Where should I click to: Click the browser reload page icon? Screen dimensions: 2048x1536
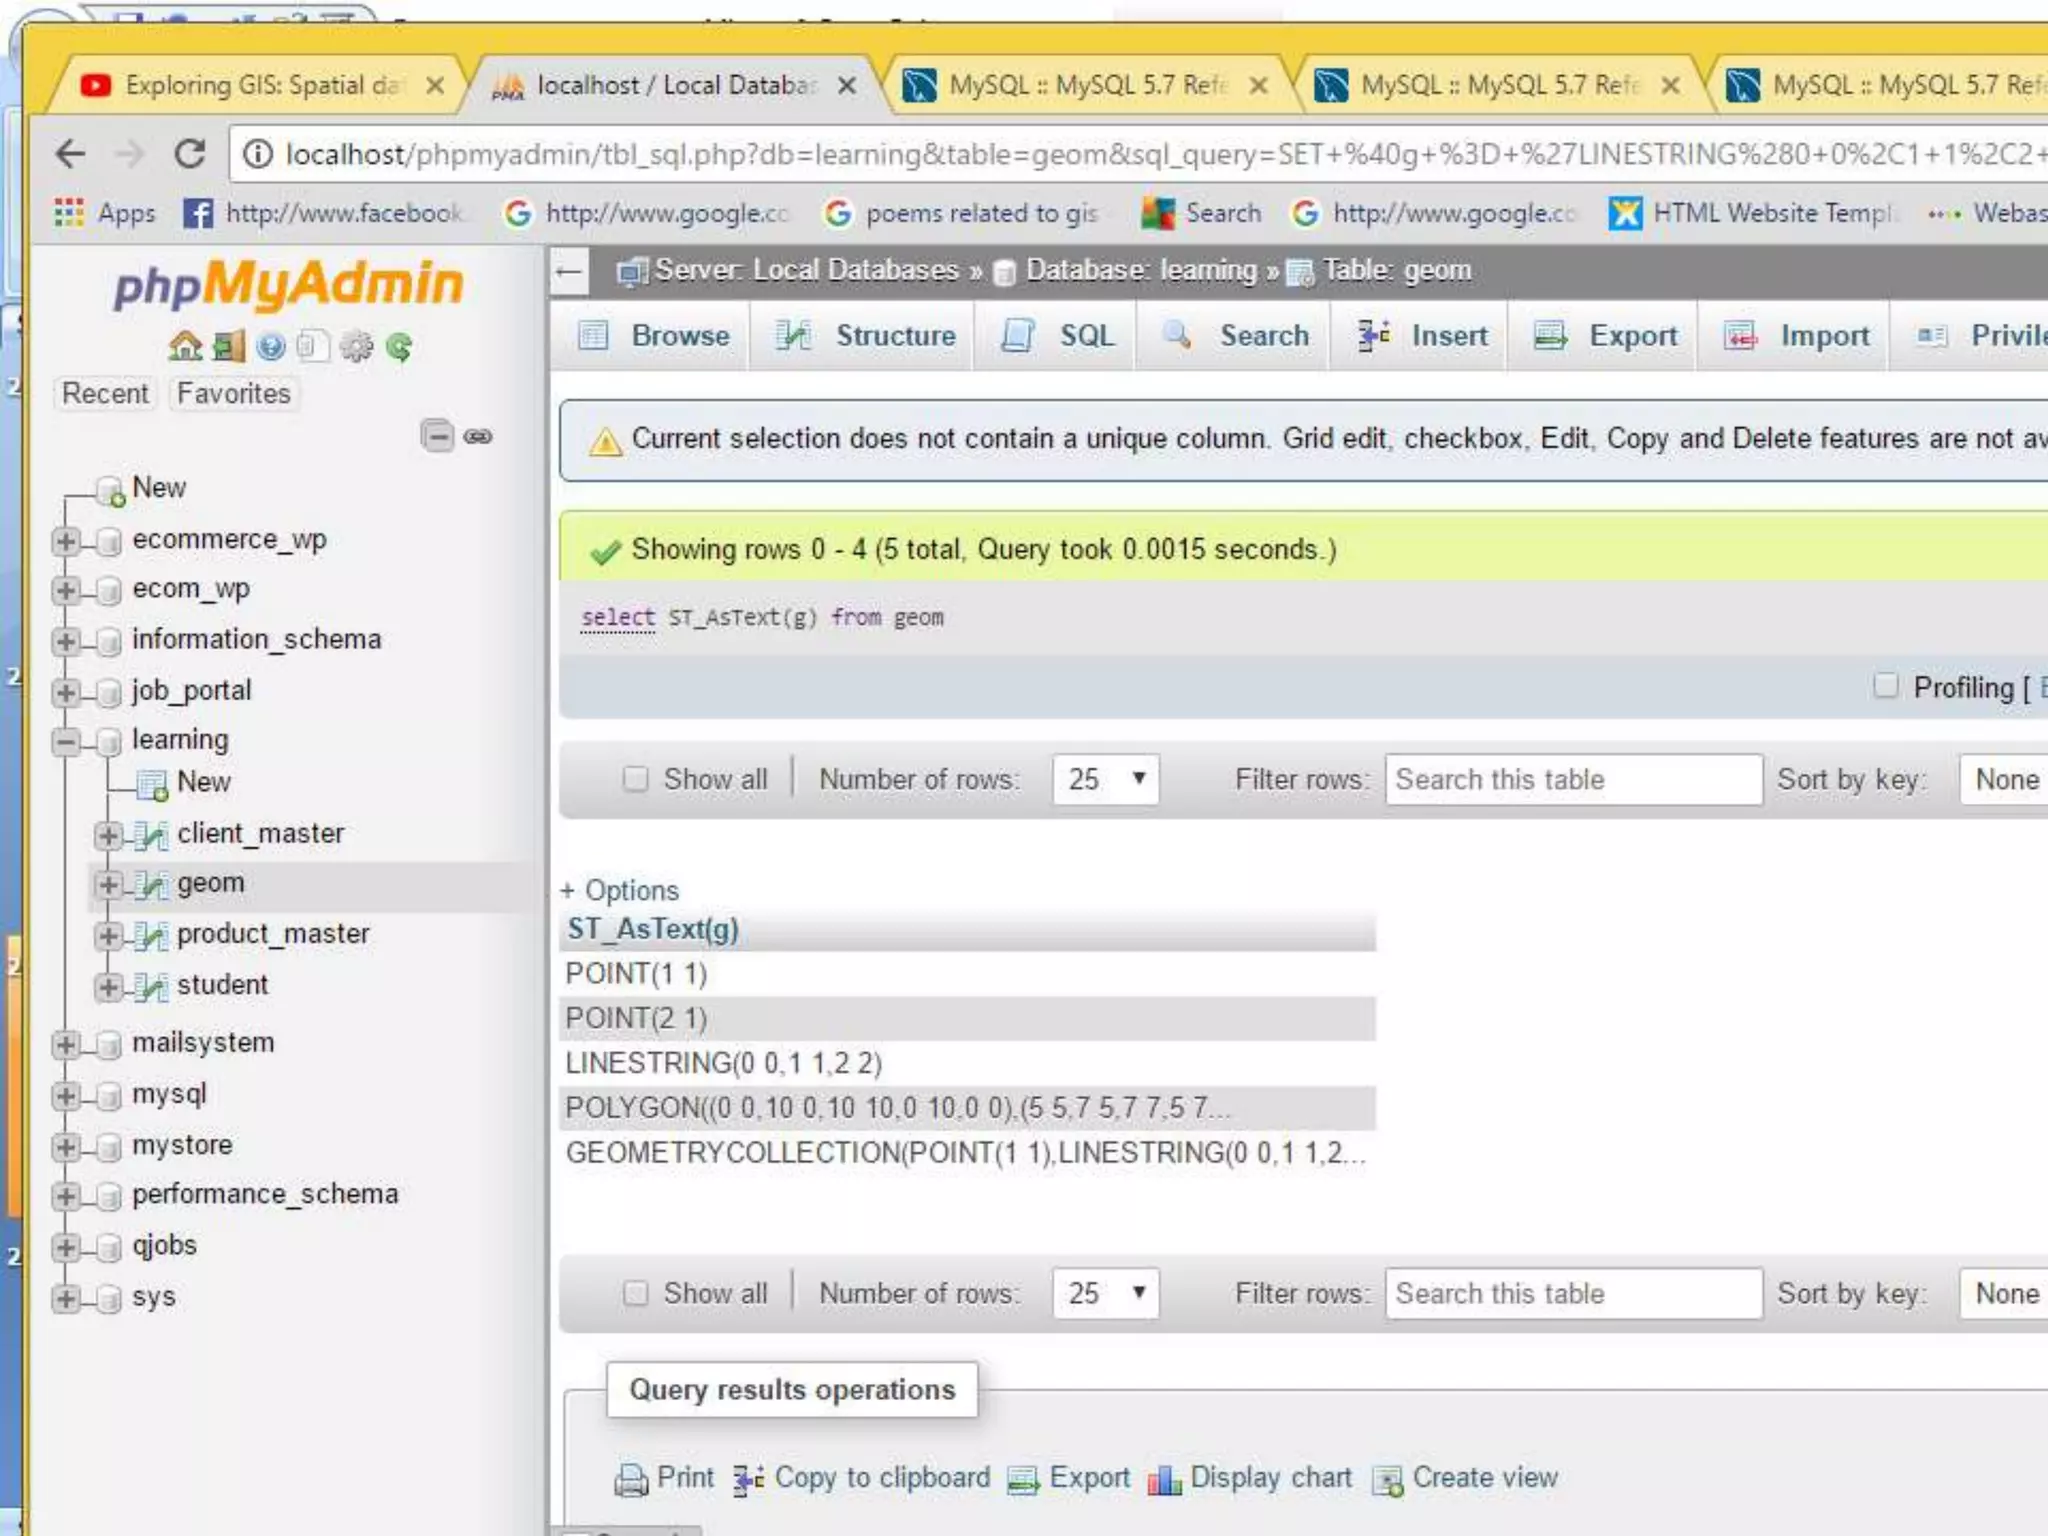pos(190,154)
